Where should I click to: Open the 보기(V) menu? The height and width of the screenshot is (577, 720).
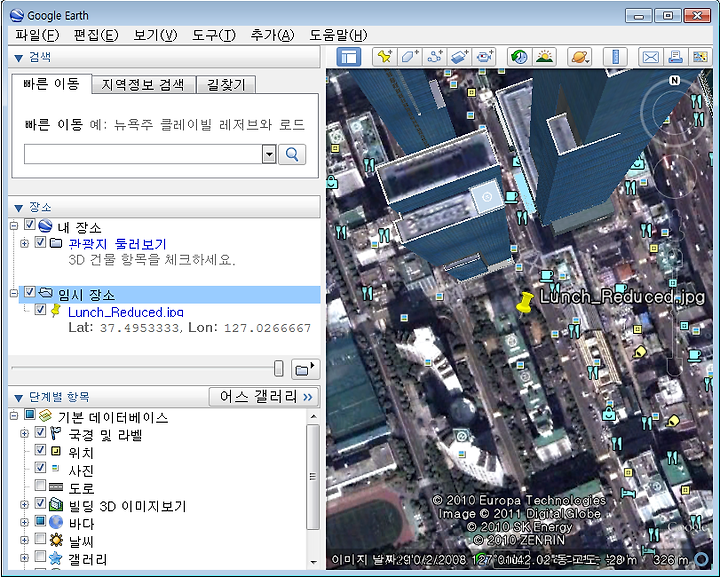(x=155, y=35)
